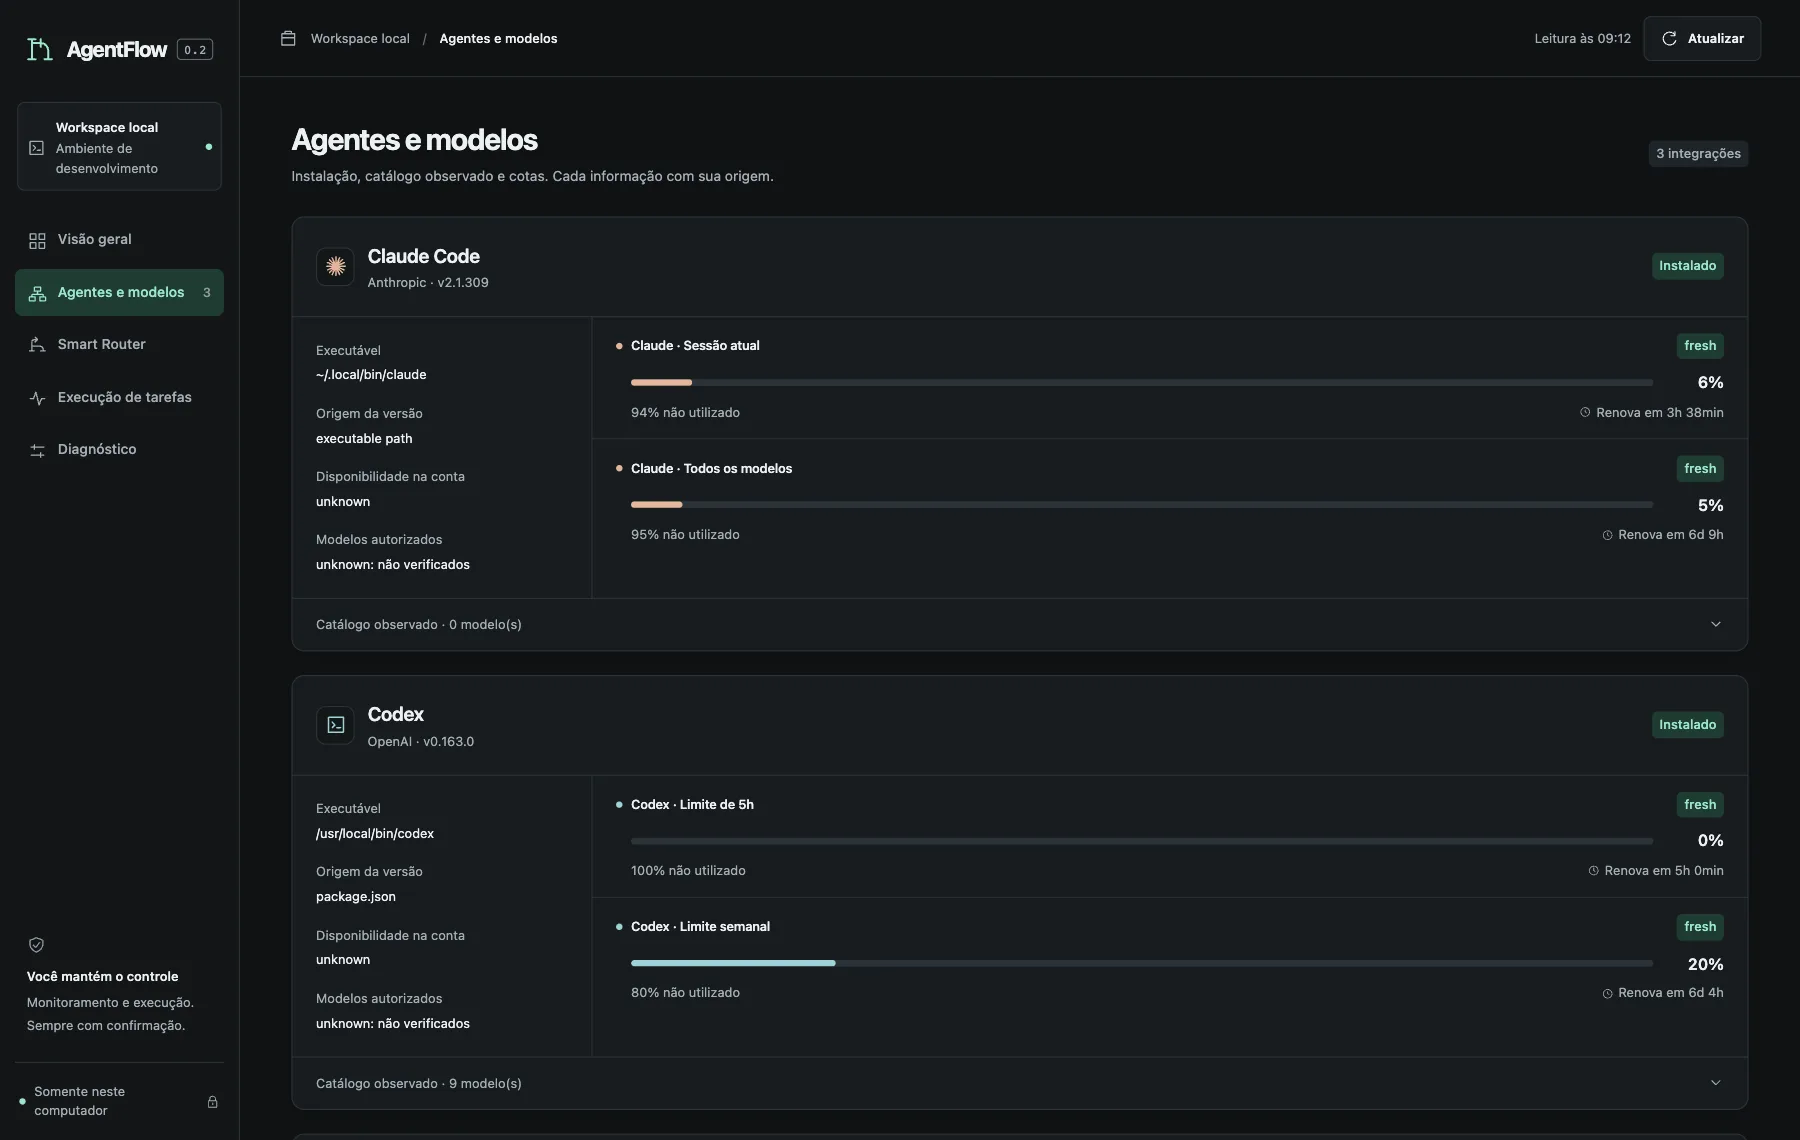Click clock icon beside Renova em 3h 38min
The image size is (1800, 1140).
1585,413
